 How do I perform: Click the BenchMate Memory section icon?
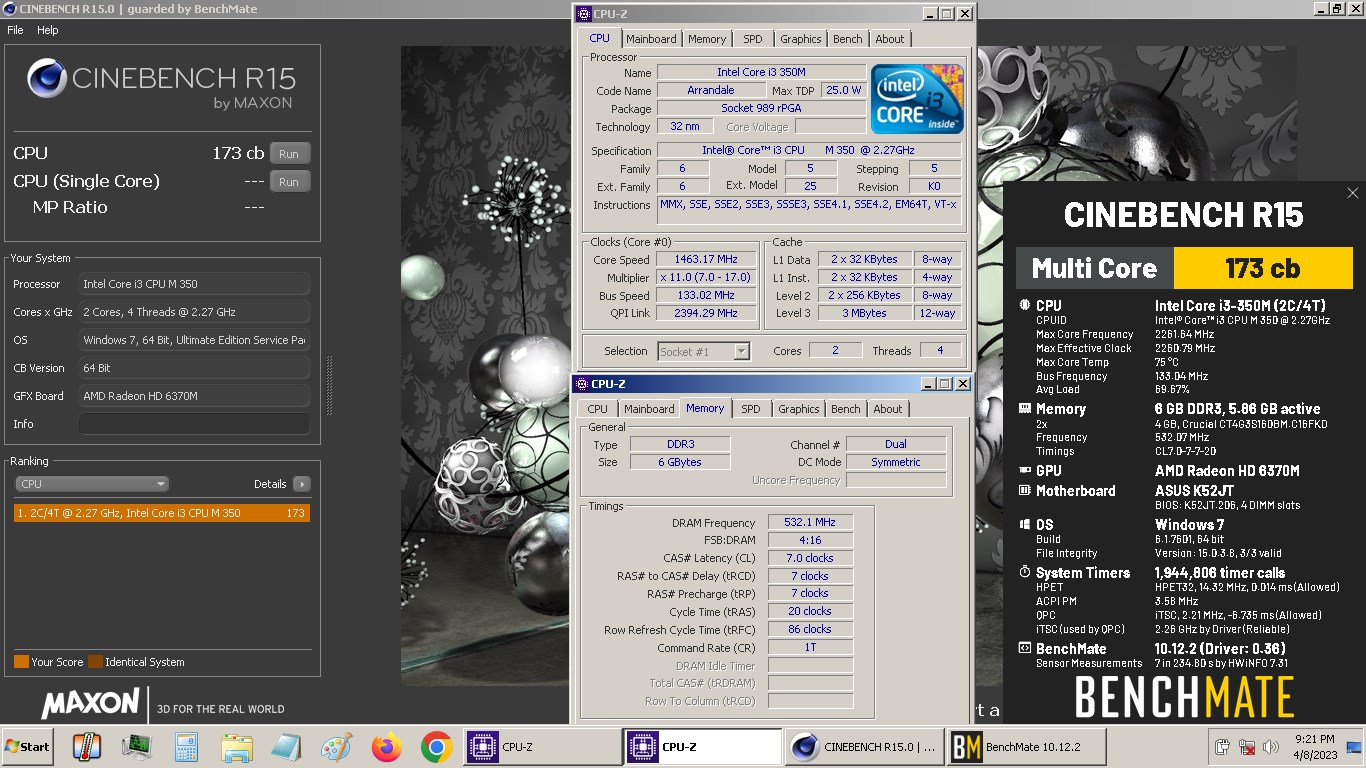(1024, 408)
